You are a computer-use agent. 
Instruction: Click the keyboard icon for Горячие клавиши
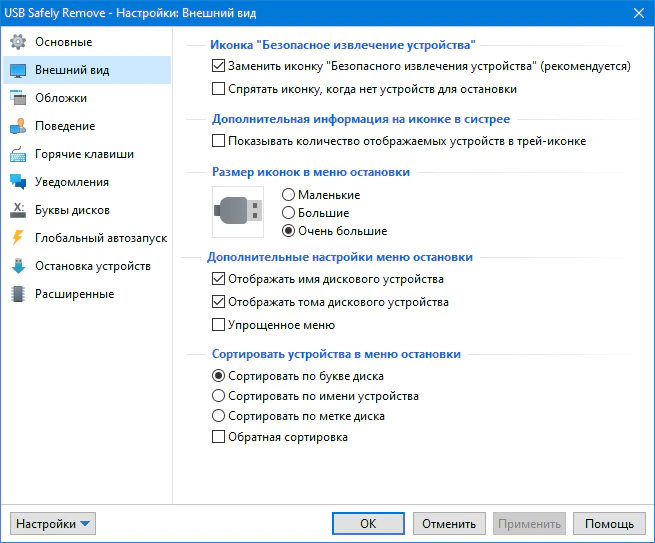click(17, 154)
